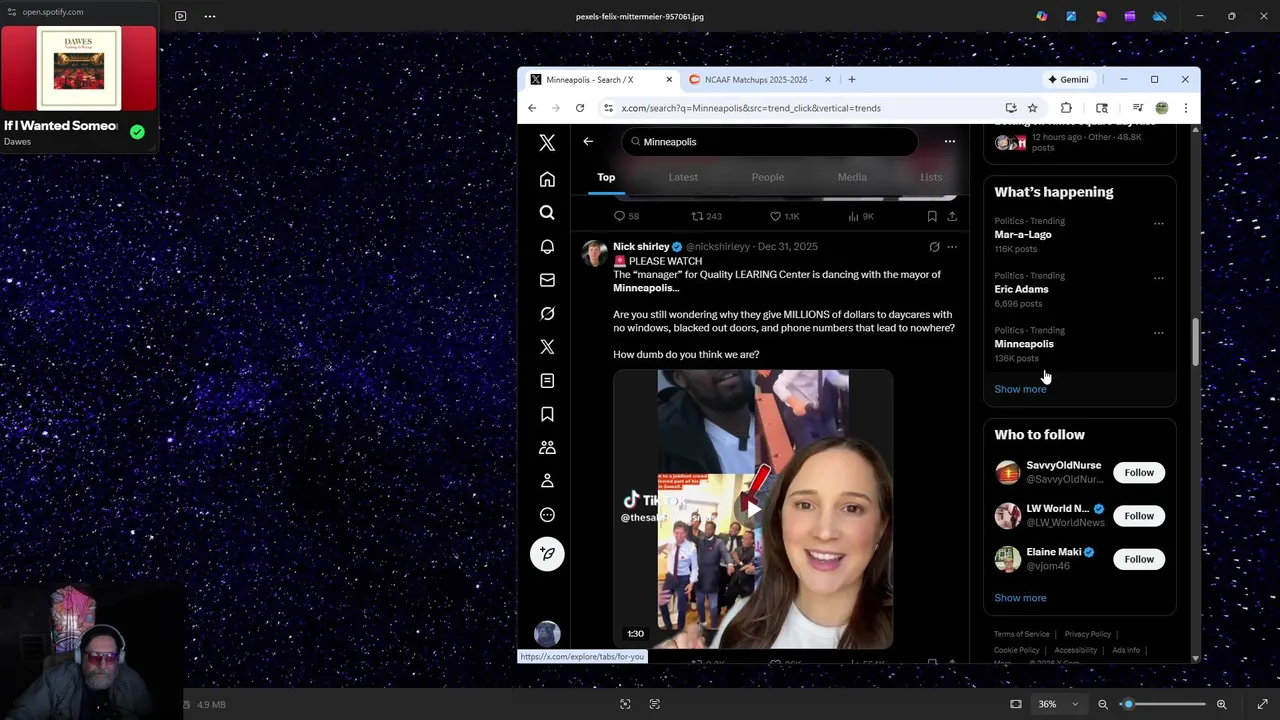The width and height of the screenshot is (1280, 720).
Task: Click the compose post button
Action: tap(547, 554)
